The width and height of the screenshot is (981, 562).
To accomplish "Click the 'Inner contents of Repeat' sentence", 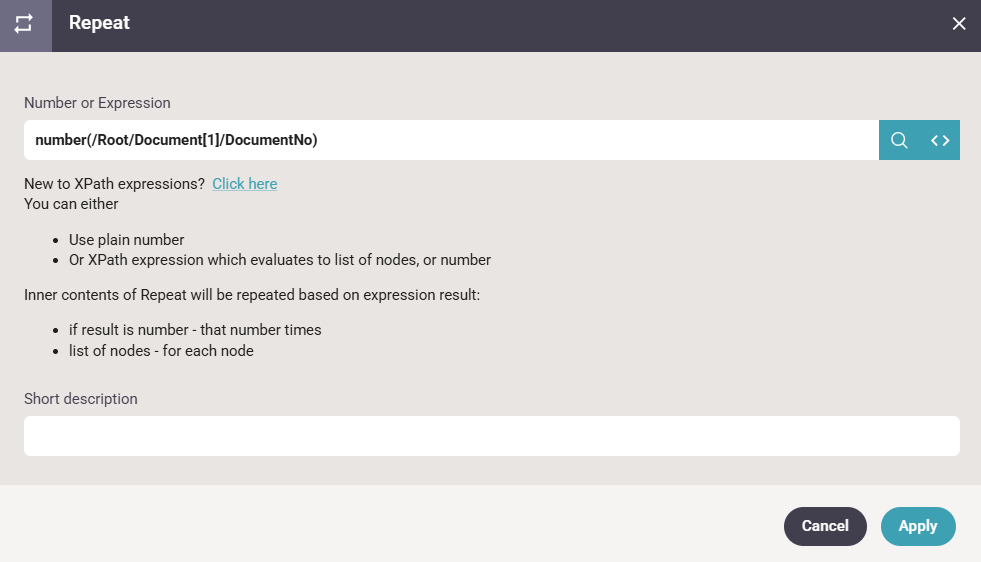I will pos(253,295).
